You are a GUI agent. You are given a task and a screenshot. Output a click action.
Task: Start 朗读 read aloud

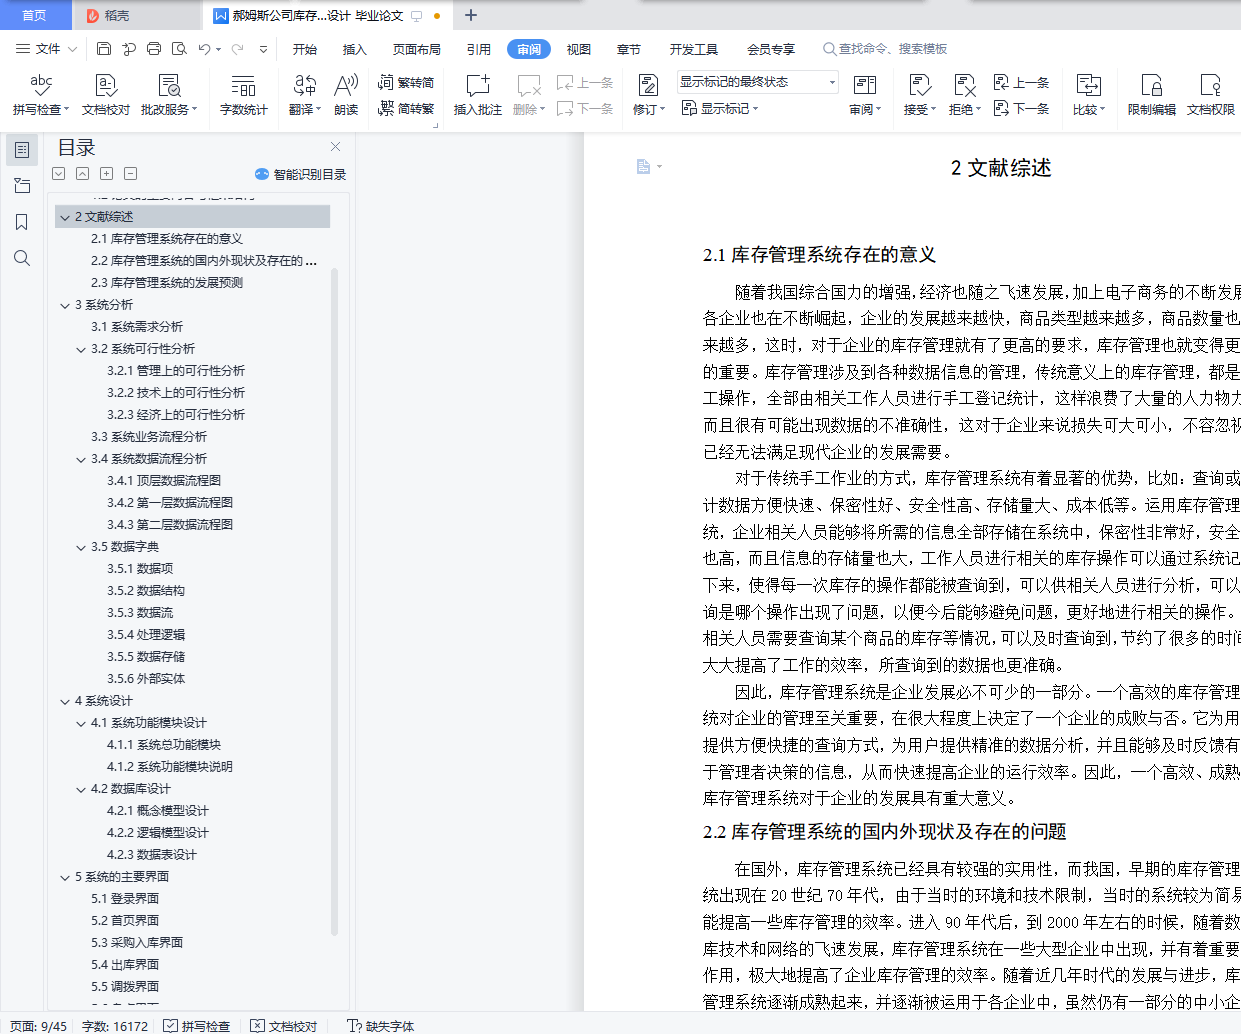(x=346, y=94)
